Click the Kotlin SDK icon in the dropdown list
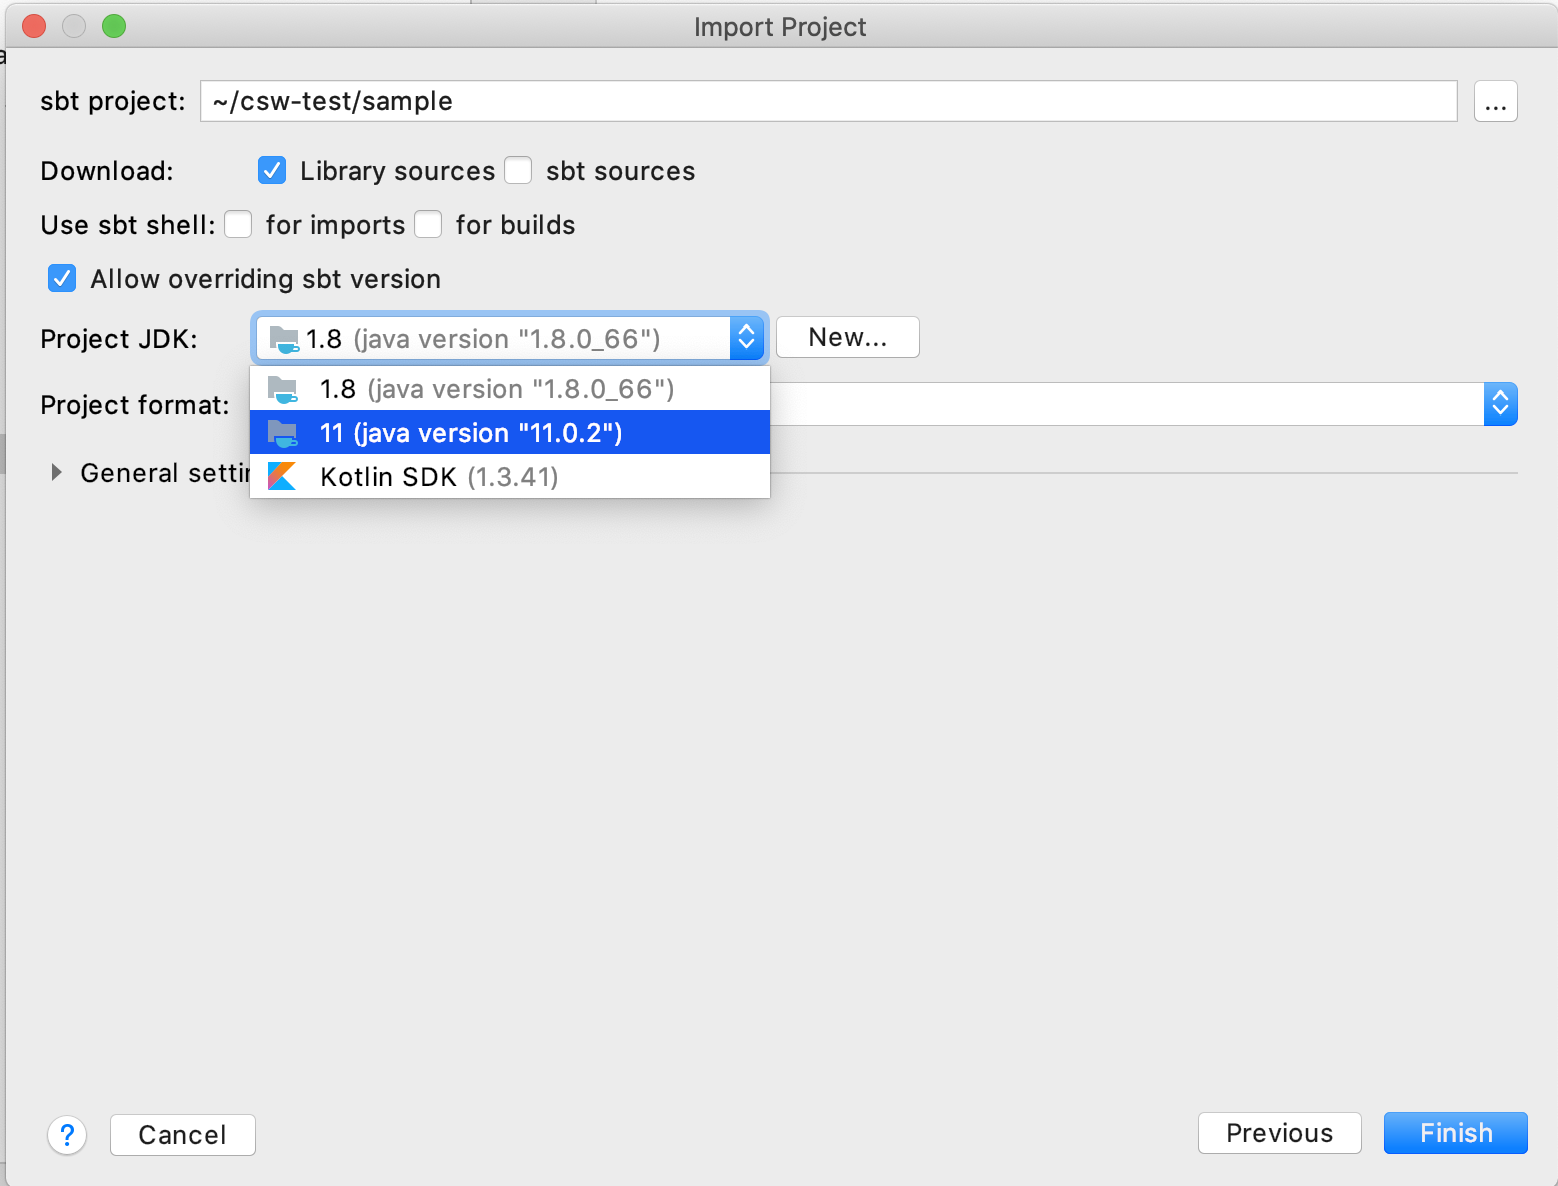 click(x=283, y=476)
